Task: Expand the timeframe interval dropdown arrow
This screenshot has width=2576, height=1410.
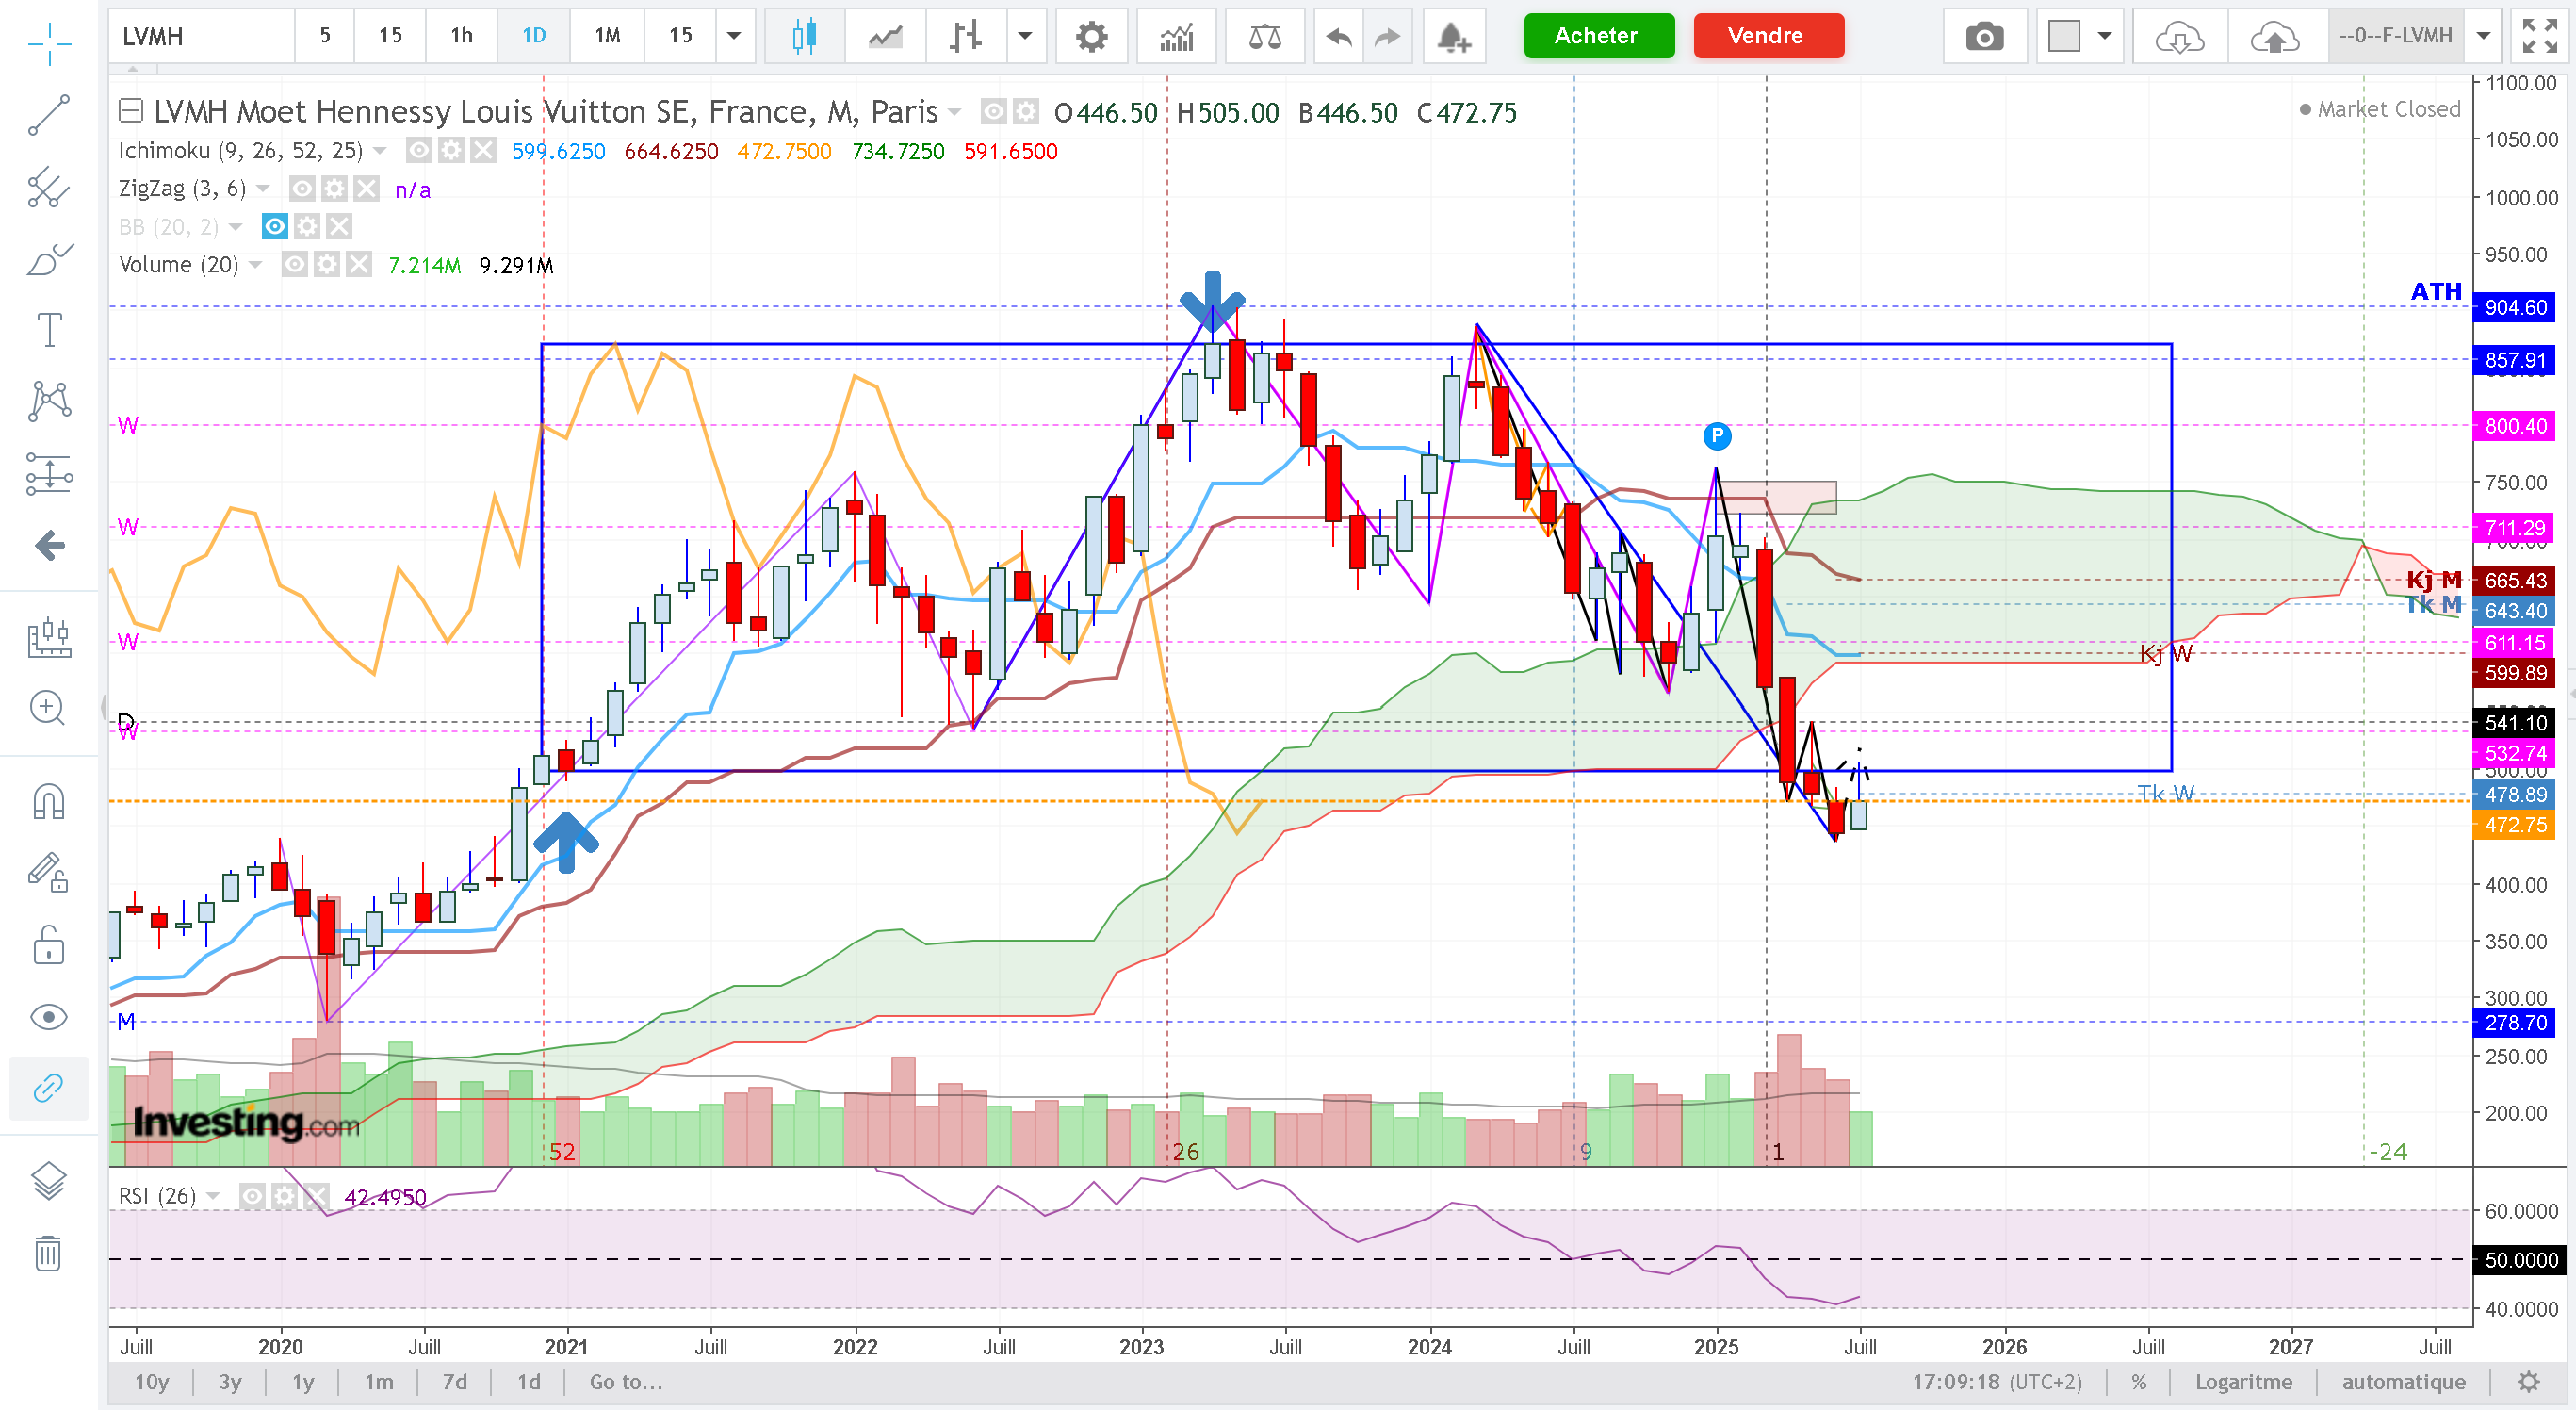Action: click(734, 37)
